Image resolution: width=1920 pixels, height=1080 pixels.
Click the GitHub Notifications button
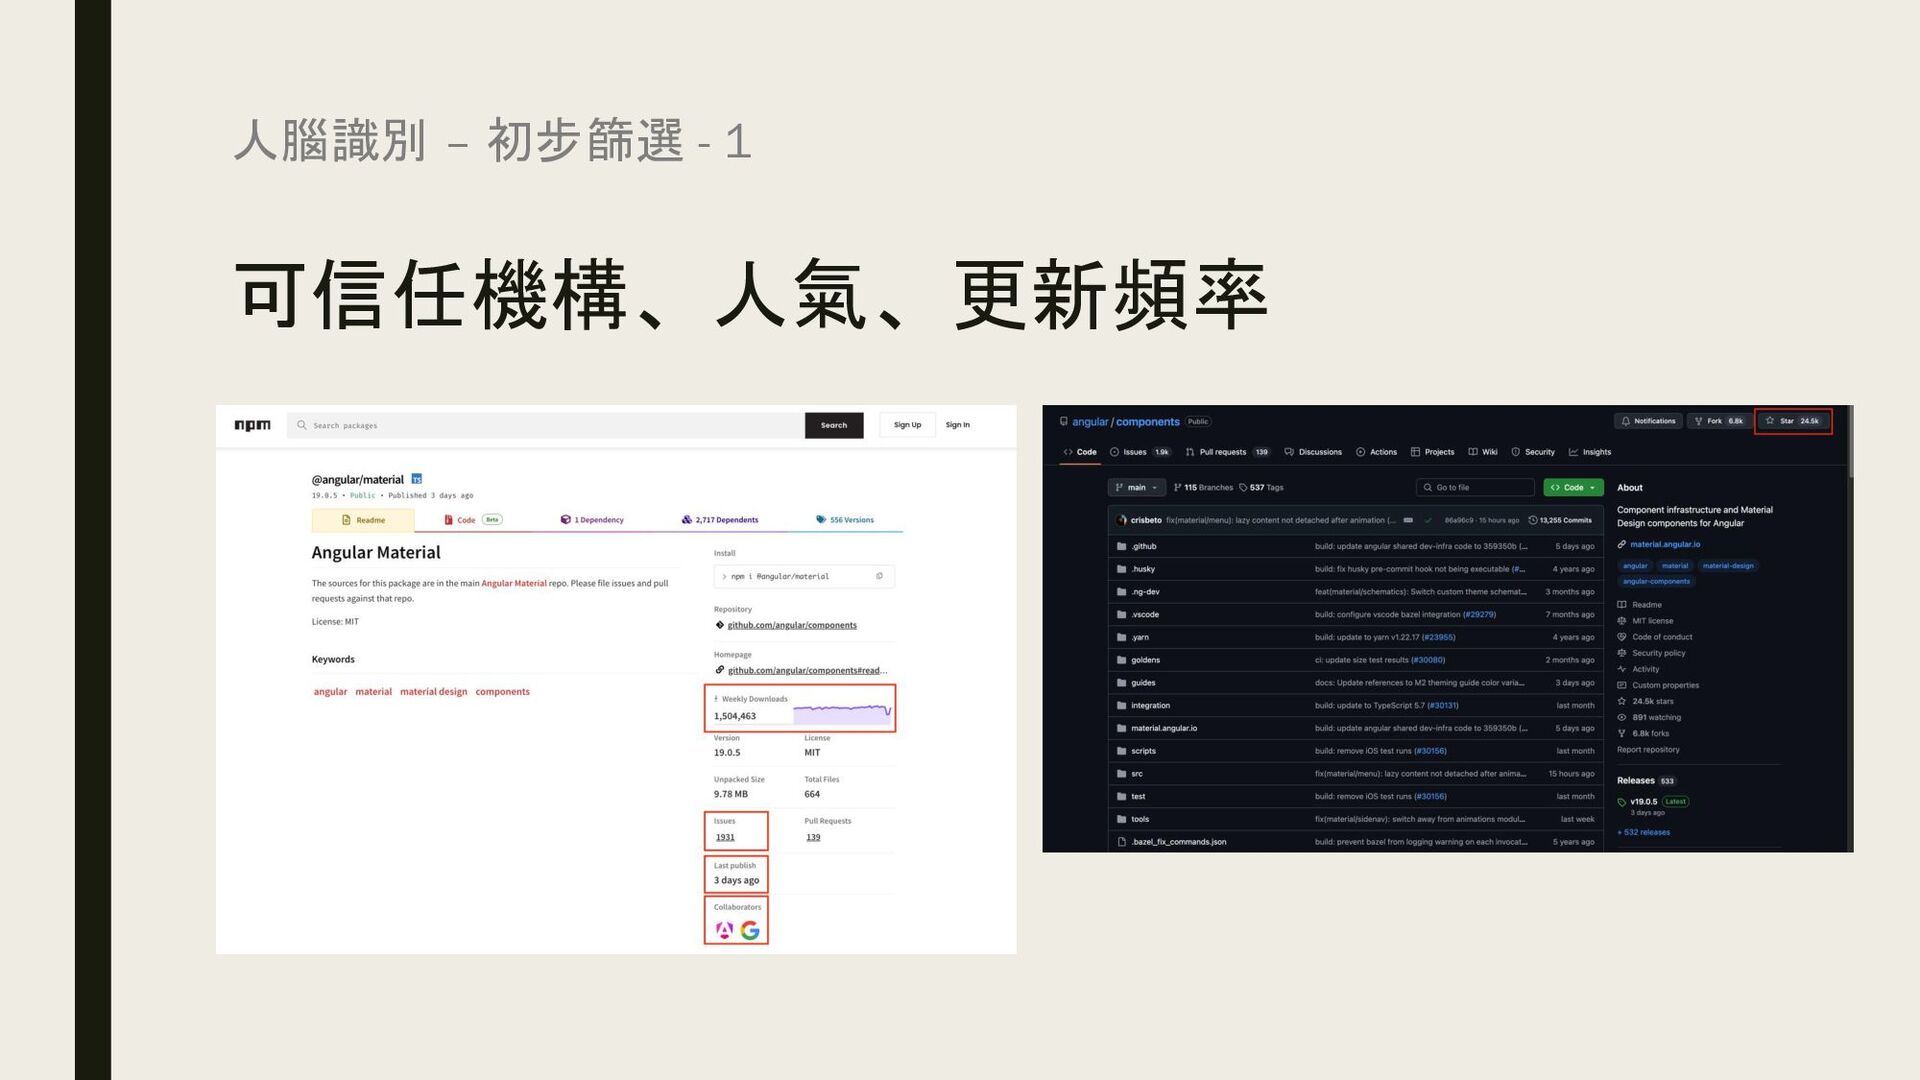pyautogui.click(x=1648, y=421)
